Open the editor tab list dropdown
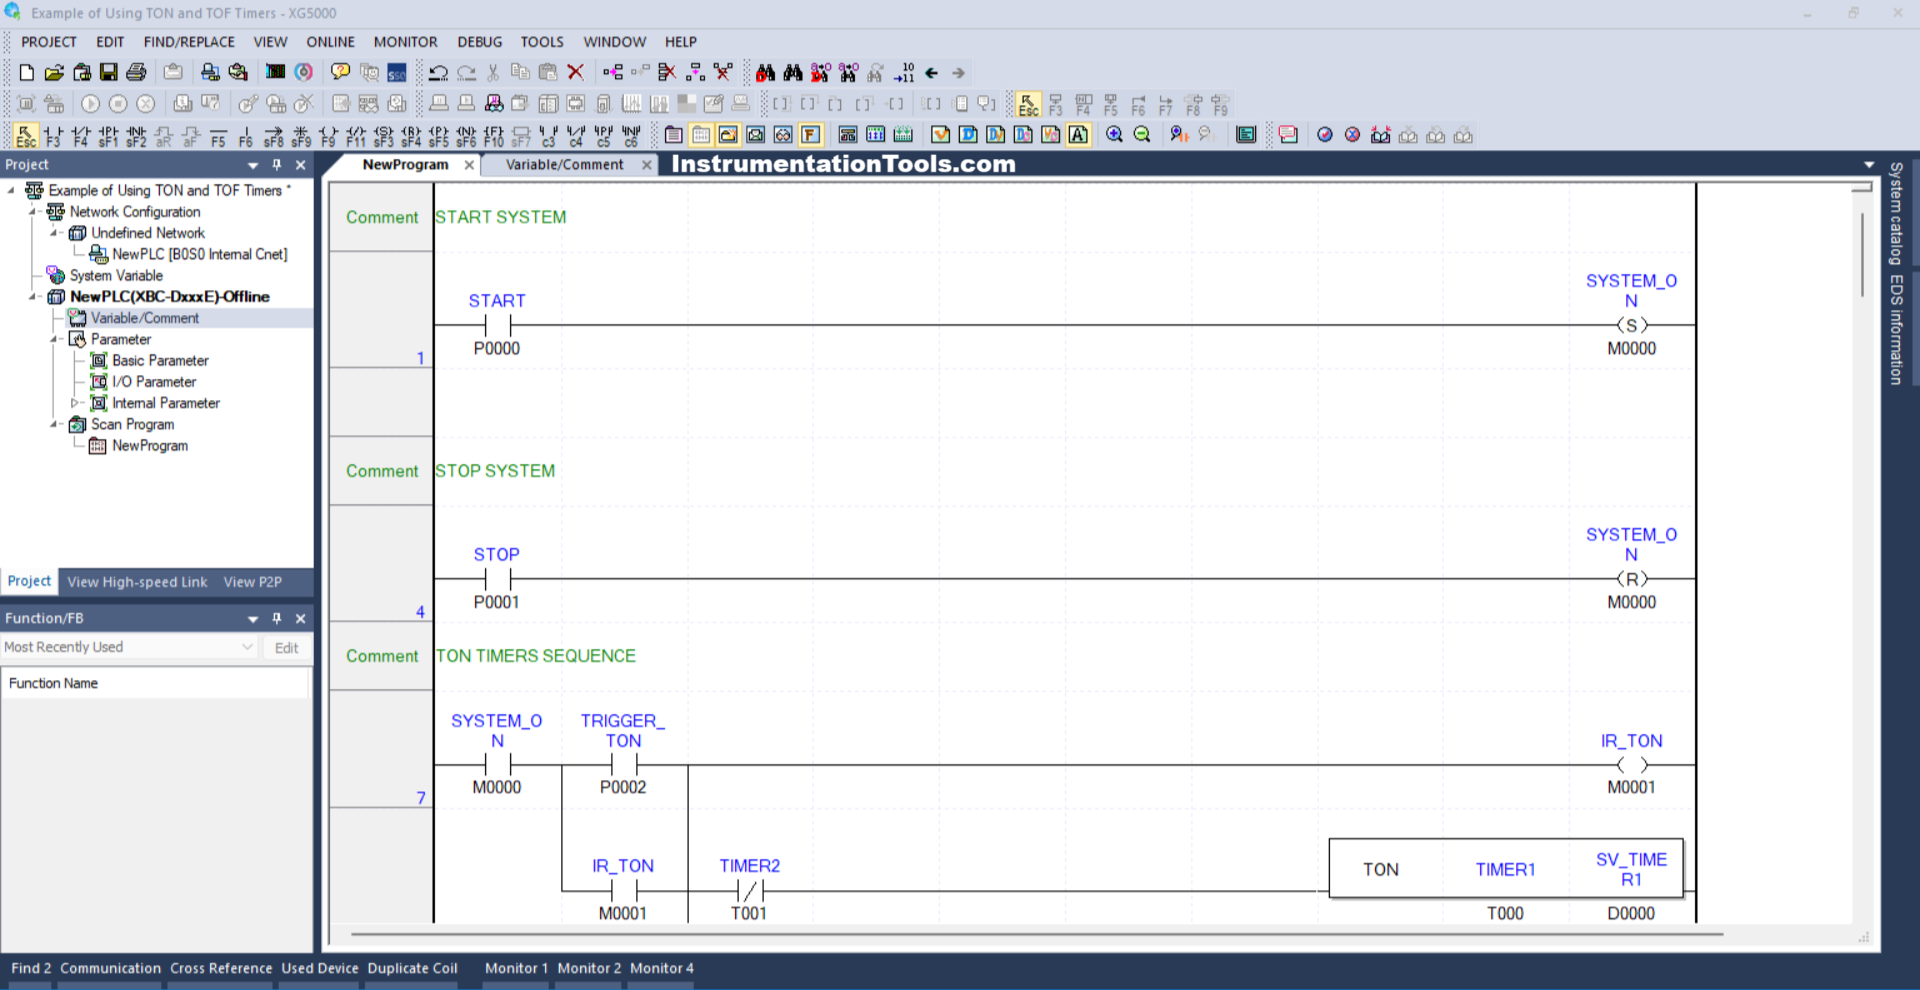This screenshot has width=1920, height=990. (1869, 165)
